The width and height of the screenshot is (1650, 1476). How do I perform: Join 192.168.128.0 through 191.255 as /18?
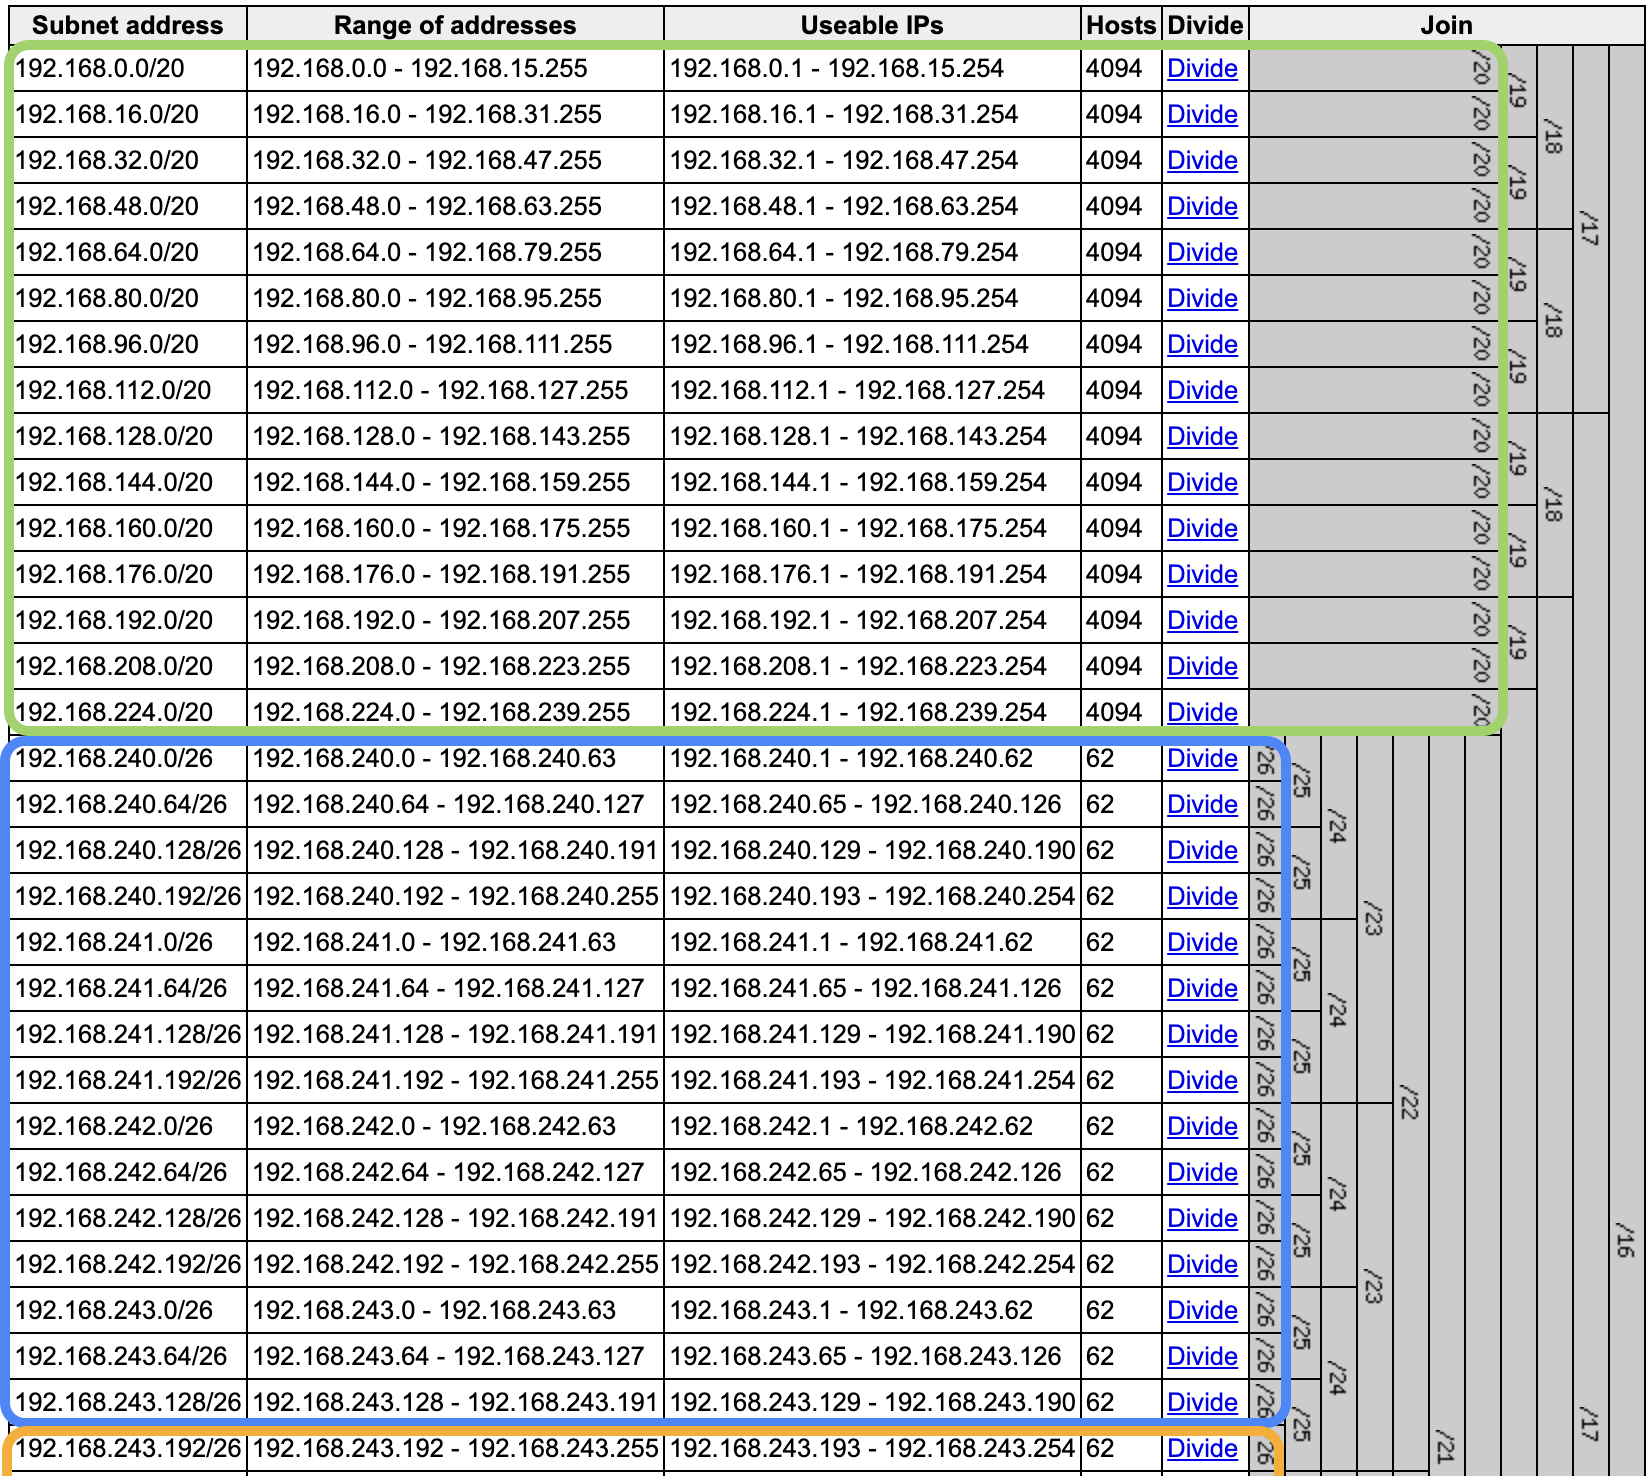pos(1555,505)
